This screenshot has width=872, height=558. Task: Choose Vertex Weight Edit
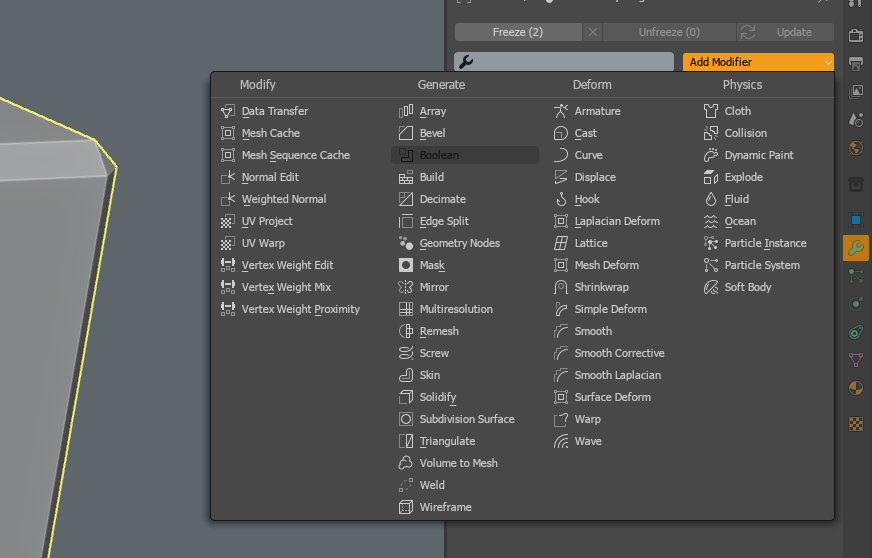click(288, 265)
